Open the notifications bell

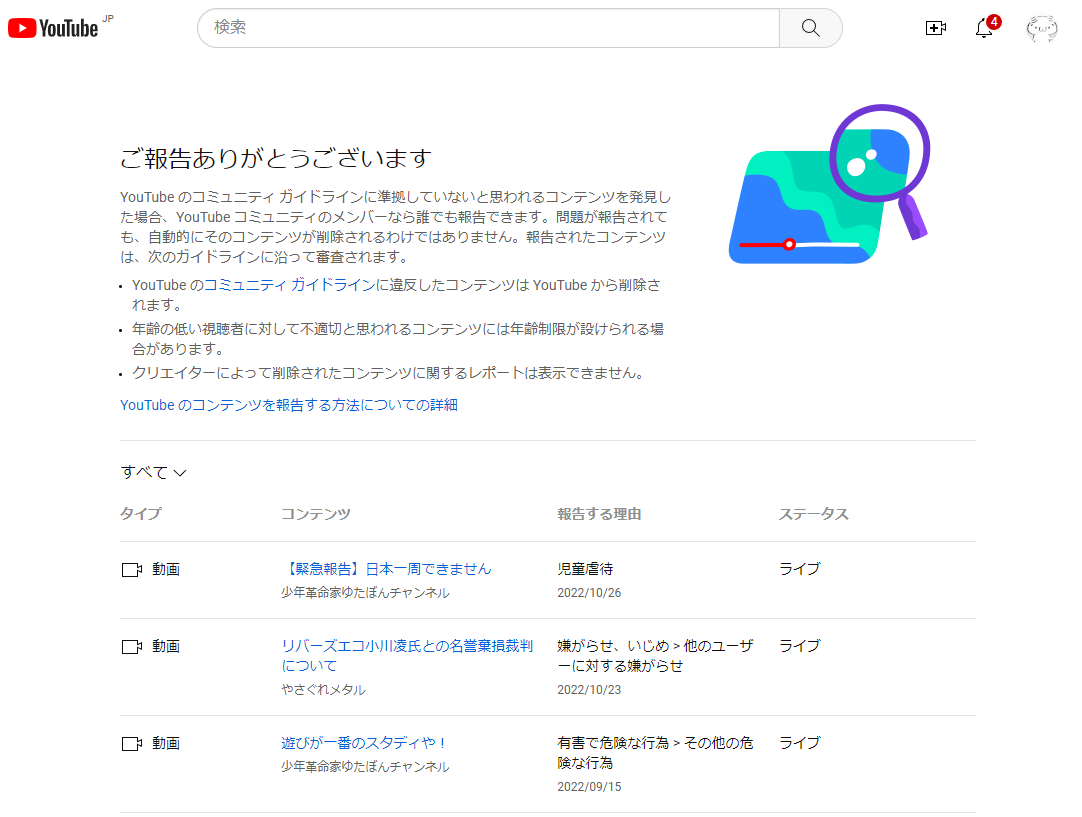coord(985,28)
